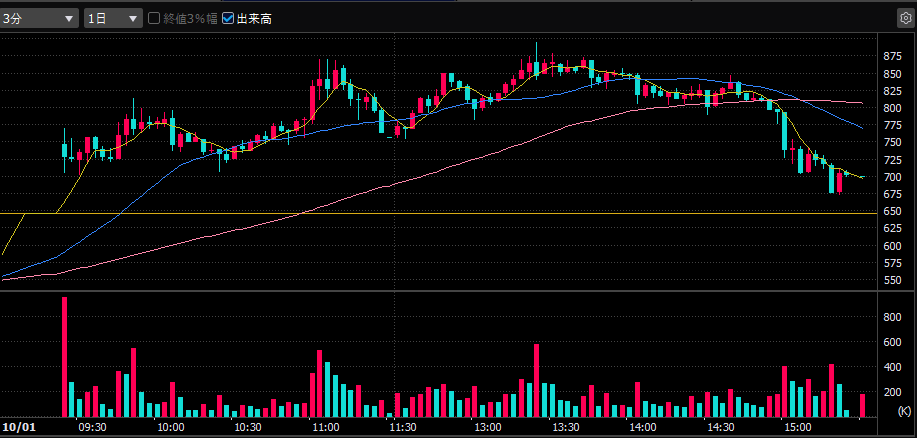Click the last red volume bar on the right
This screenshot has width=917, height=438.
pyautogui.click(x=862, y=405)
